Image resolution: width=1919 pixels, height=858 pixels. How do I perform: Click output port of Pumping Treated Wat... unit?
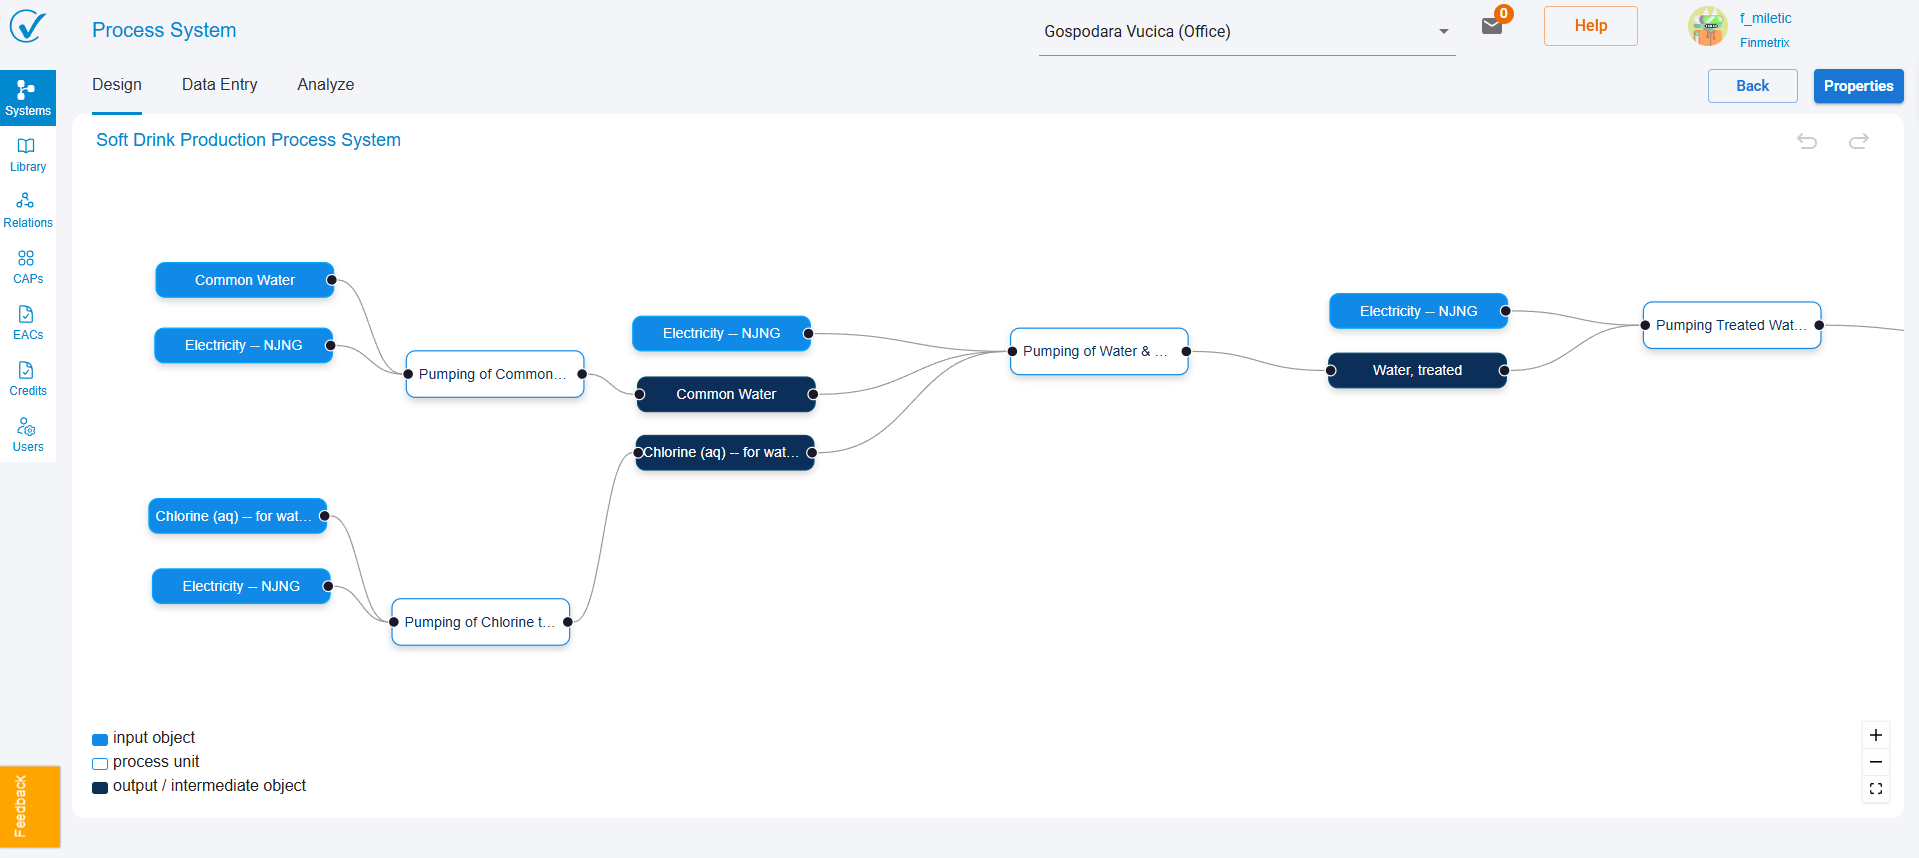[x=1819, y=325]
